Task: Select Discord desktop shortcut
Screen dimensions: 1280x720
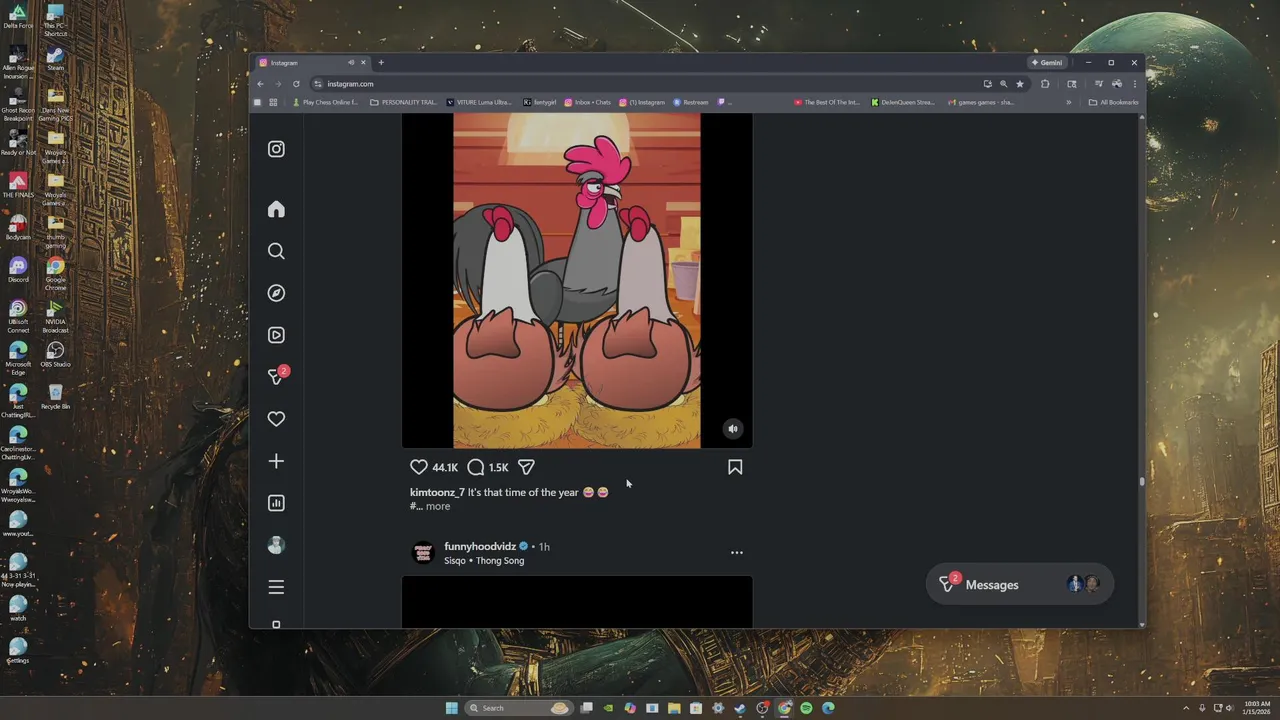Action: (18, 270)
